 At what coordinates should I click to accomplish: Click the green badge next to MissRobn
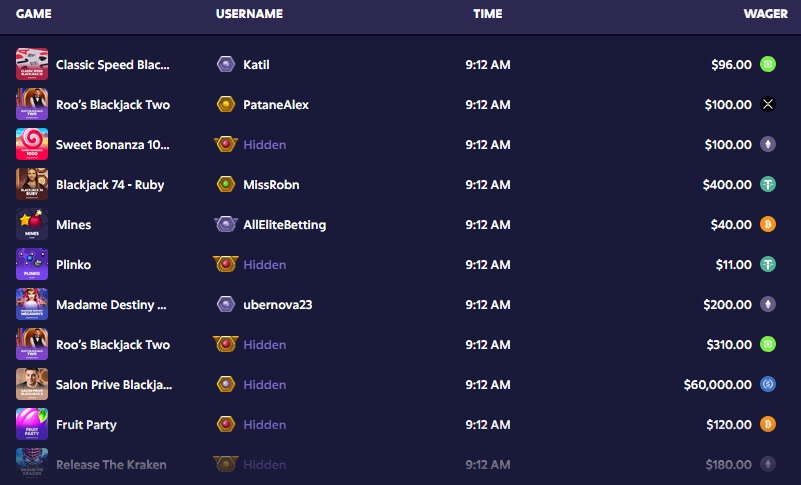click(x=226, y=184)
